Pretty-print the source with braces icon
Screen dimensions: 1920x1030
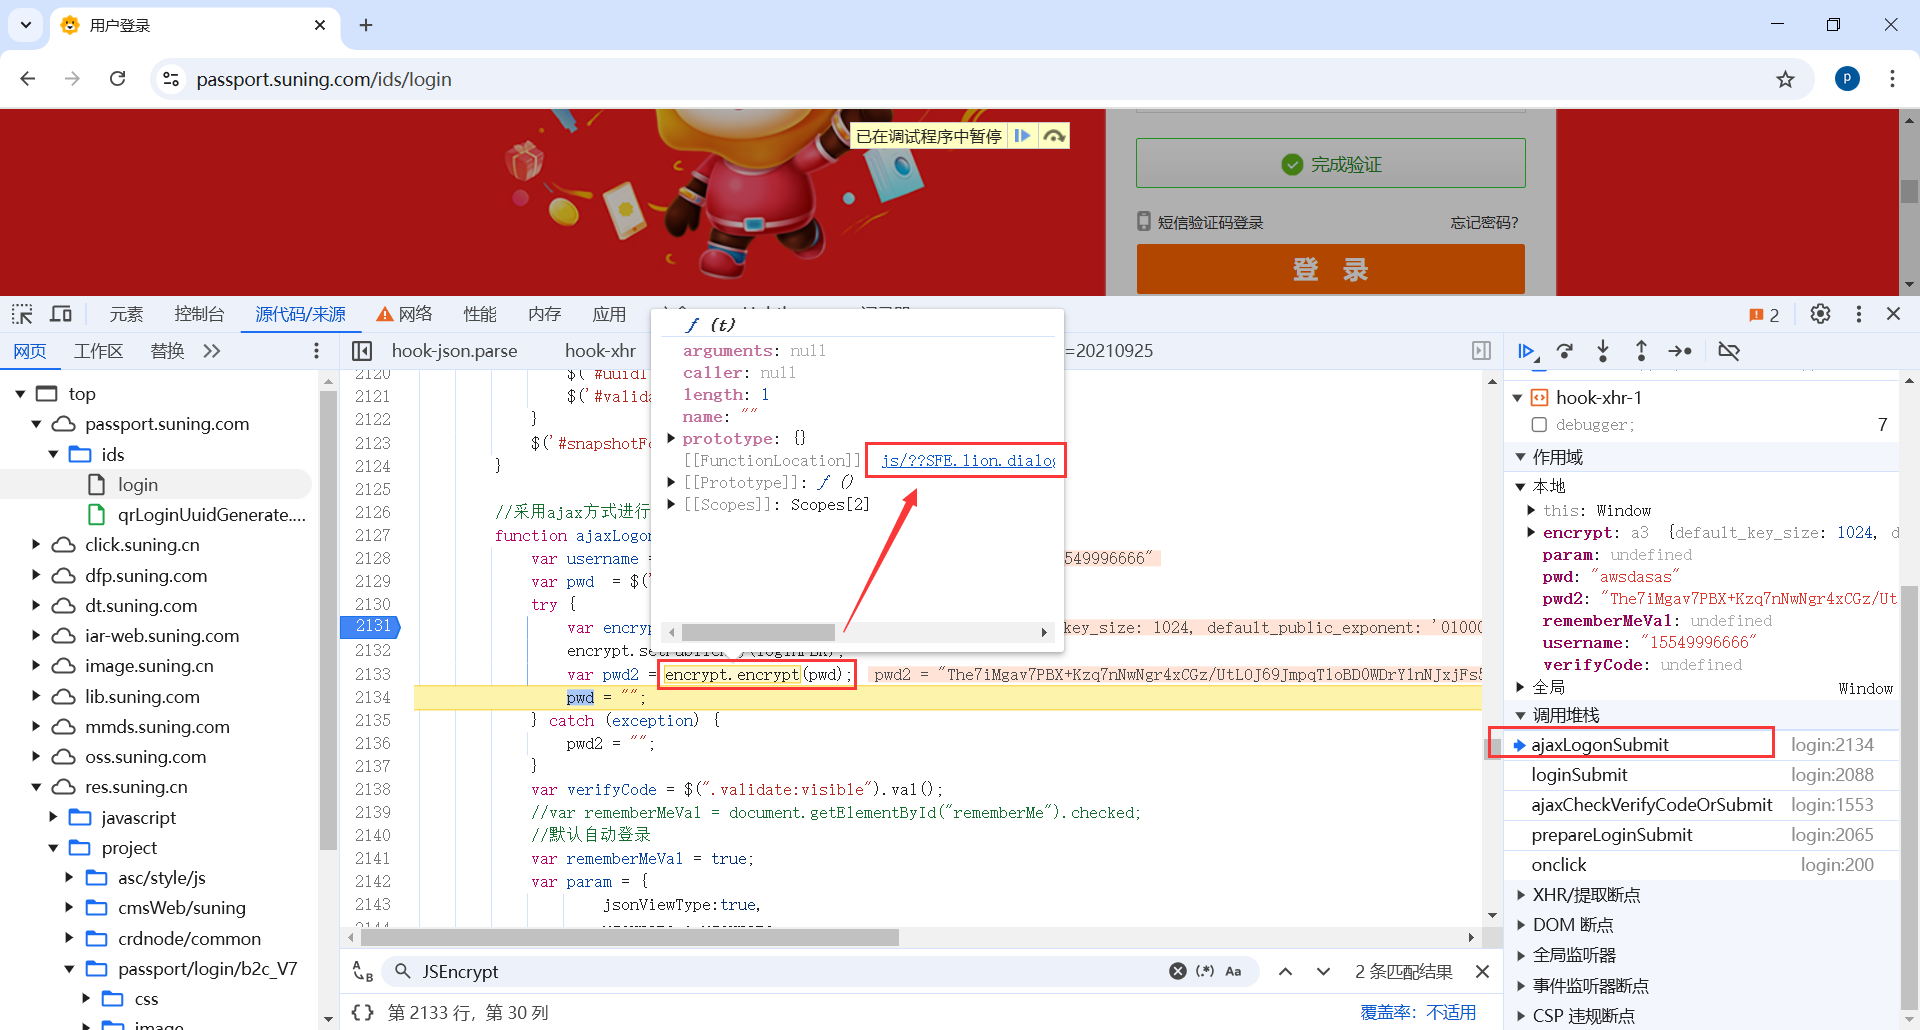click(x=362, y=1012)
